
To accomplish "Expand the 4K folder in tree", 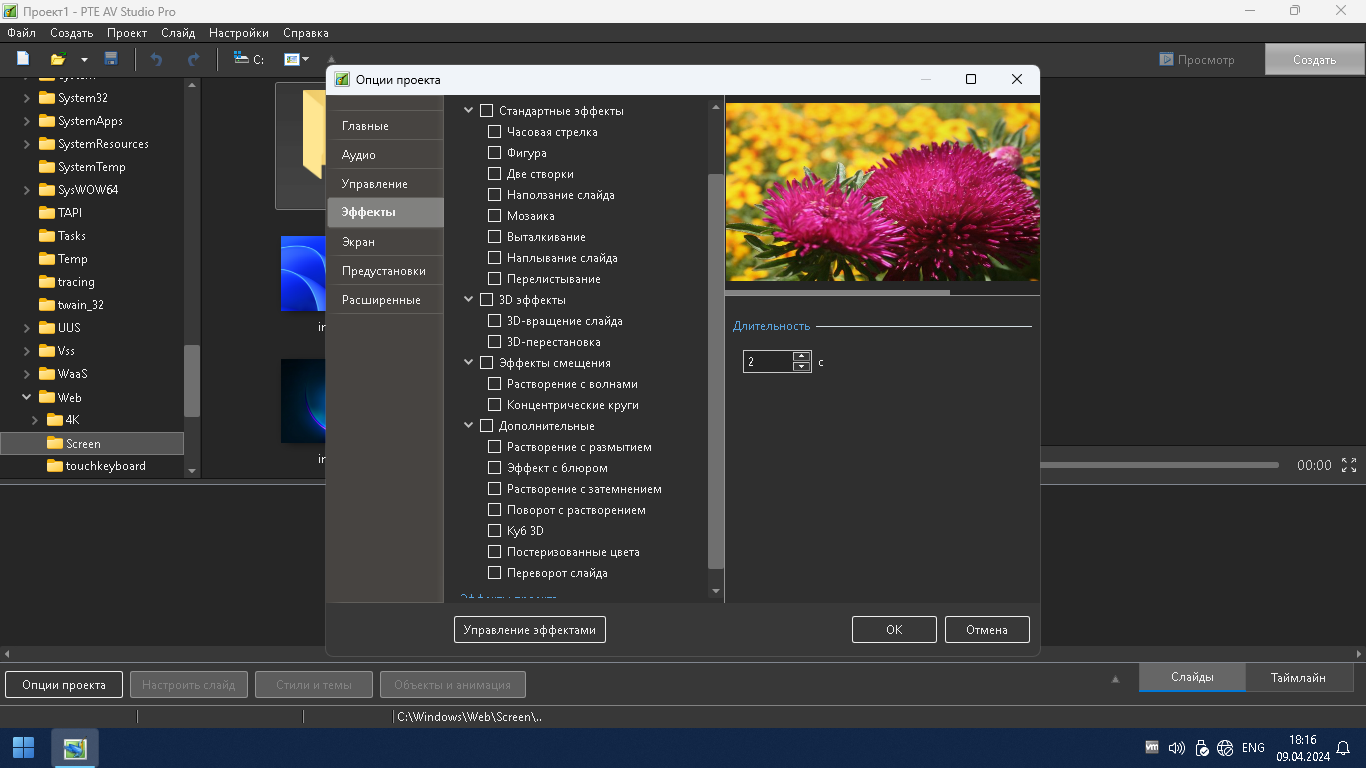I will click(35, 420).
